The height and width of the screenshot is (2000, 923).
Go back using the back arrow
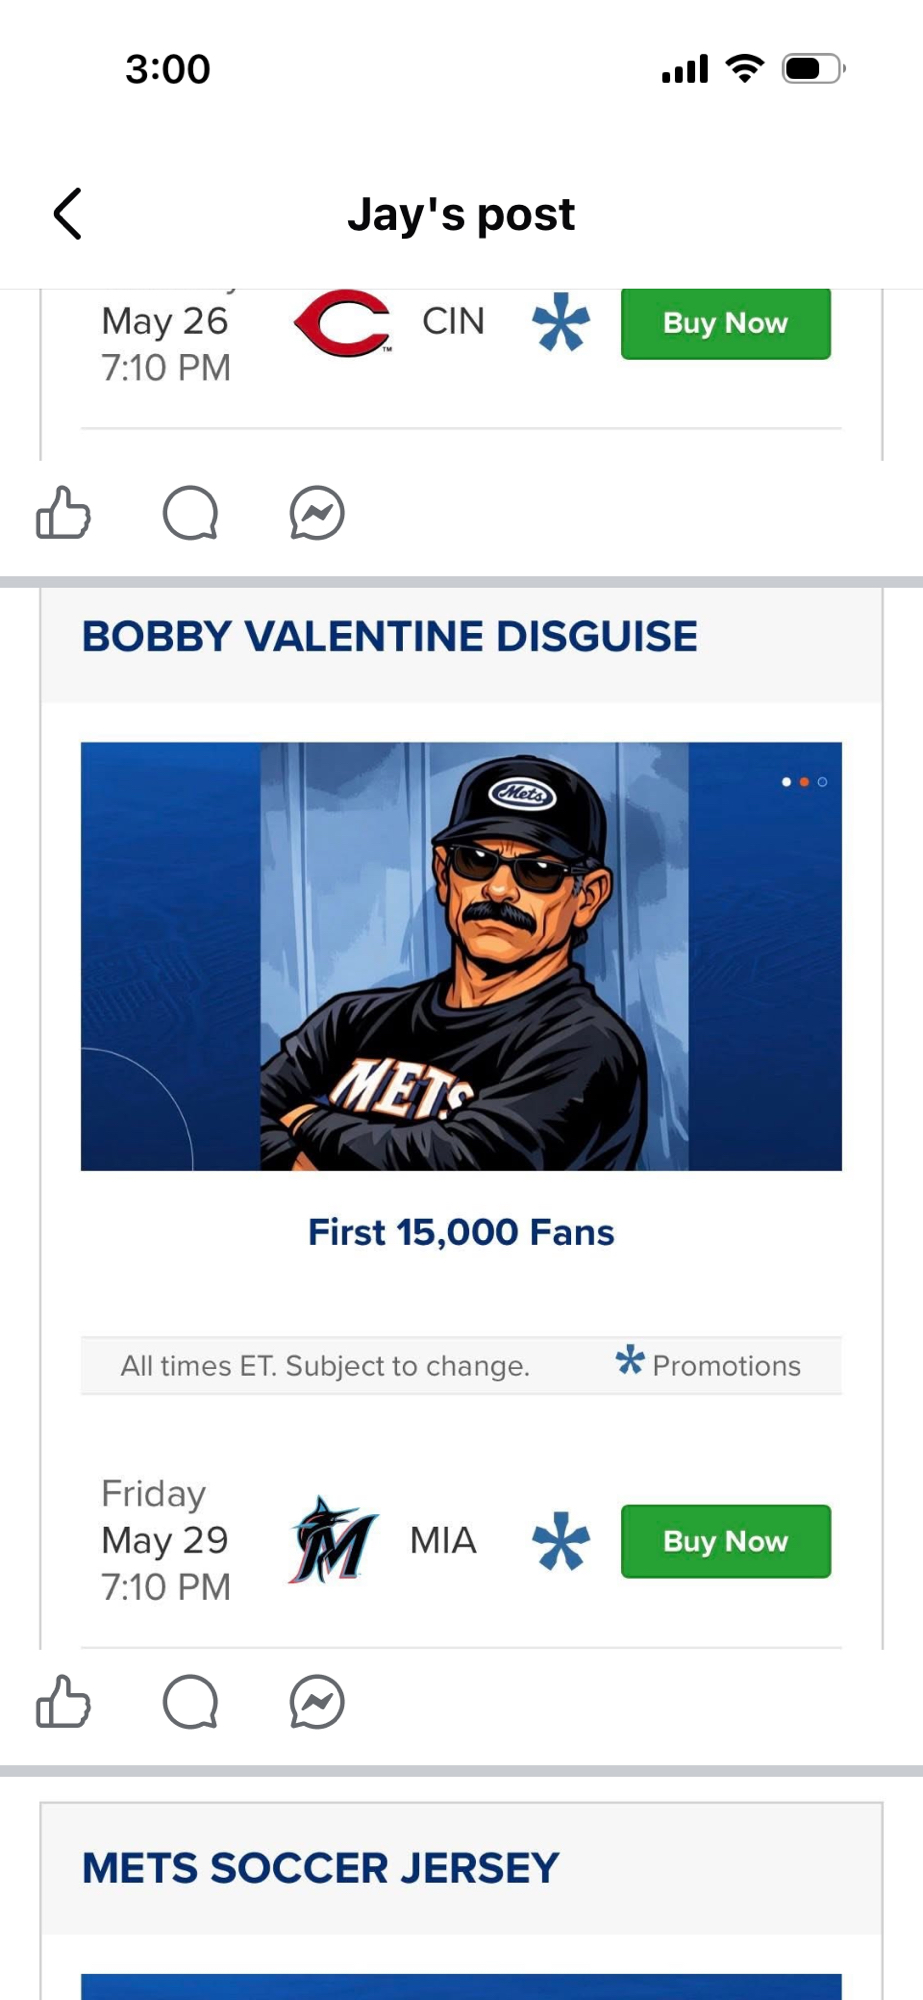pos(67,214)
